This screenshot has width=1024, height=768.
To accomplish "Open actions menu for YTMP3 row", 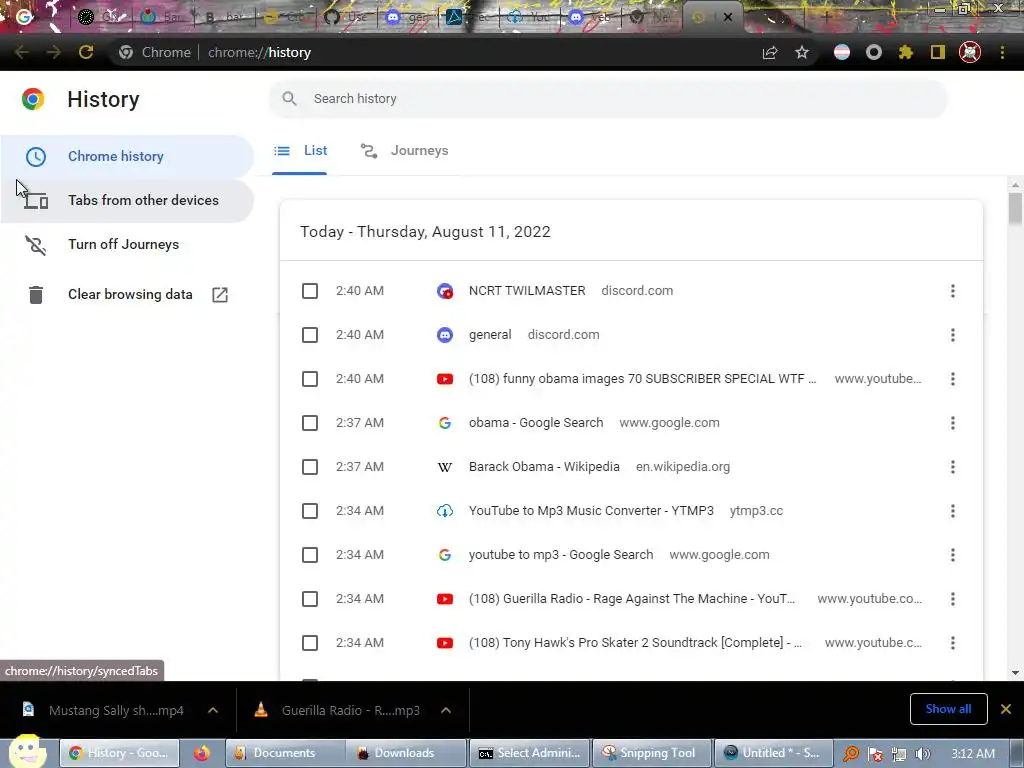I will [953, 511].
